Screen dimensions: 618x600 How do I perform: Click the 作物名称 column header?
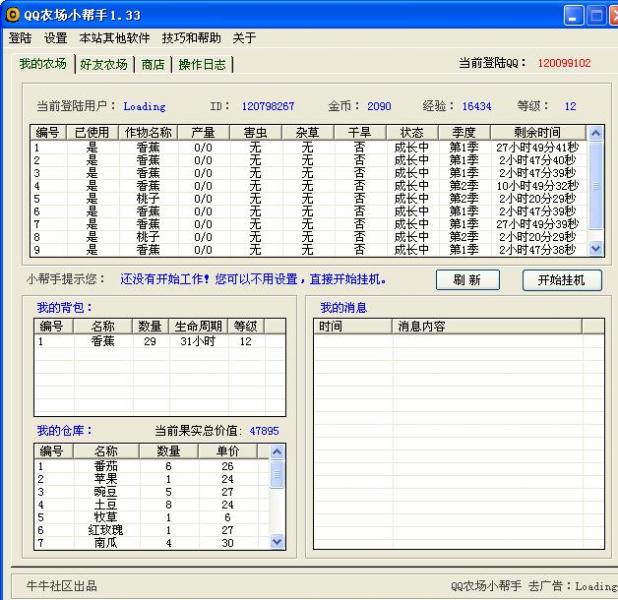pyautogui.click(x=148, y=132)
